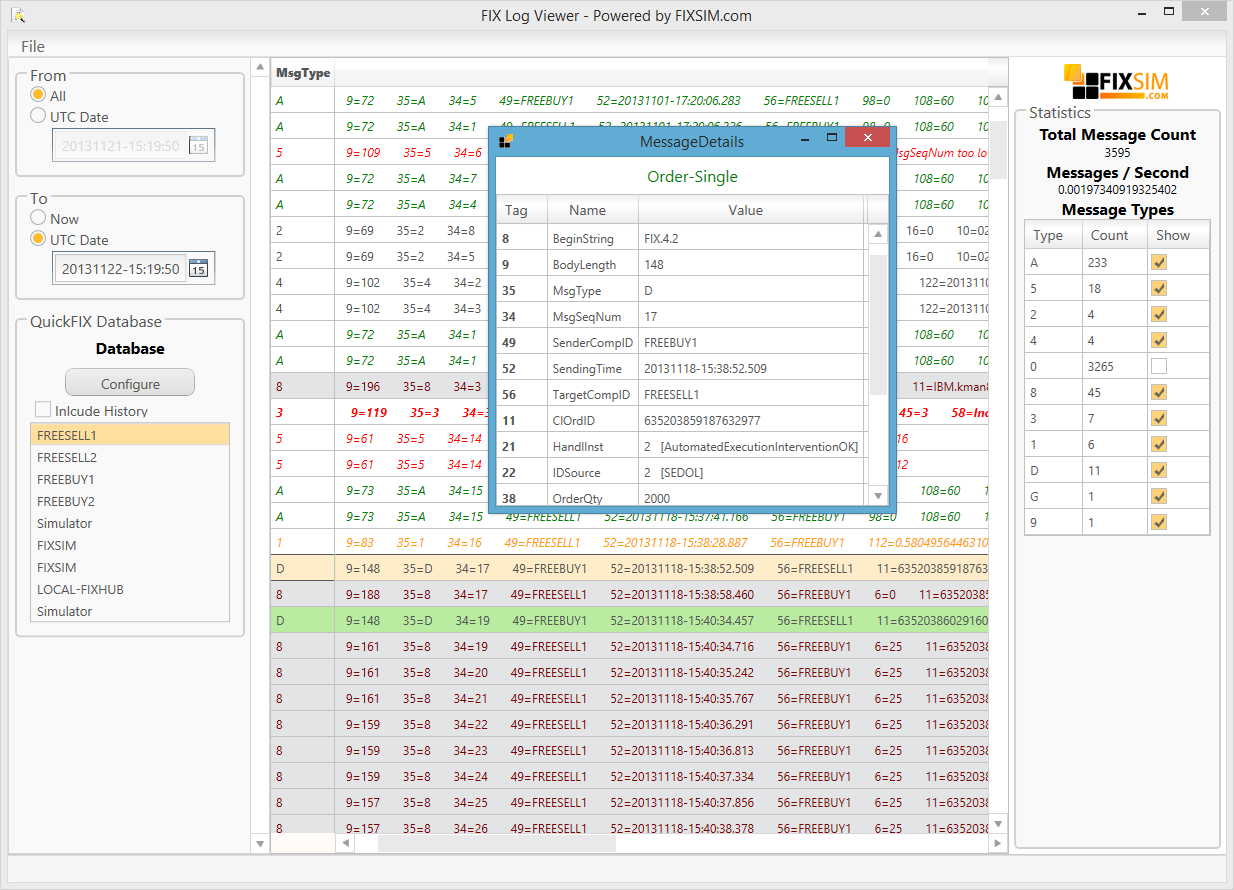Viewport: 1234px width, 890px height.
Task: Select FREESELL1 in the database session list
Action: tap(130, 435)
